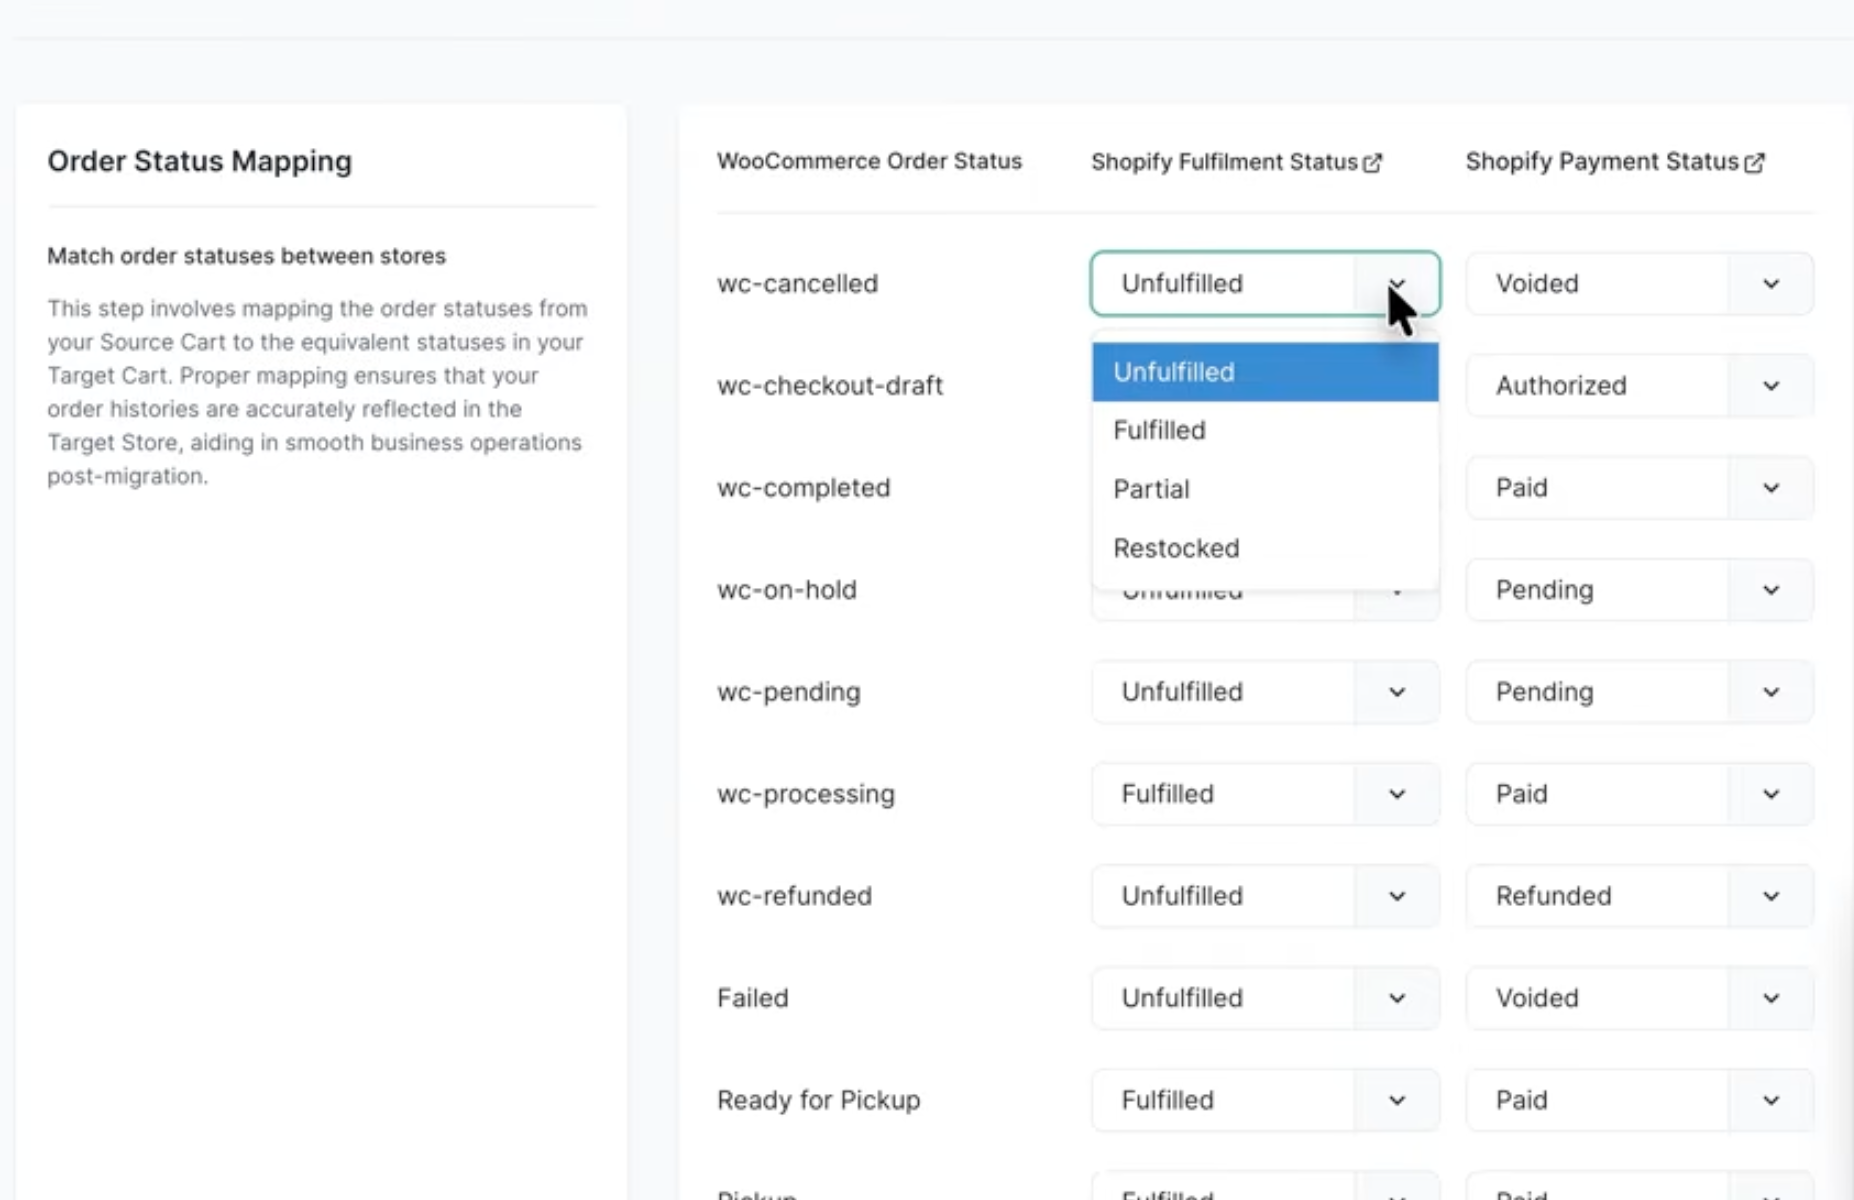
Task: Open the wc-cancelled payment status dropdown showing Voided
Action: point(1639,284)
